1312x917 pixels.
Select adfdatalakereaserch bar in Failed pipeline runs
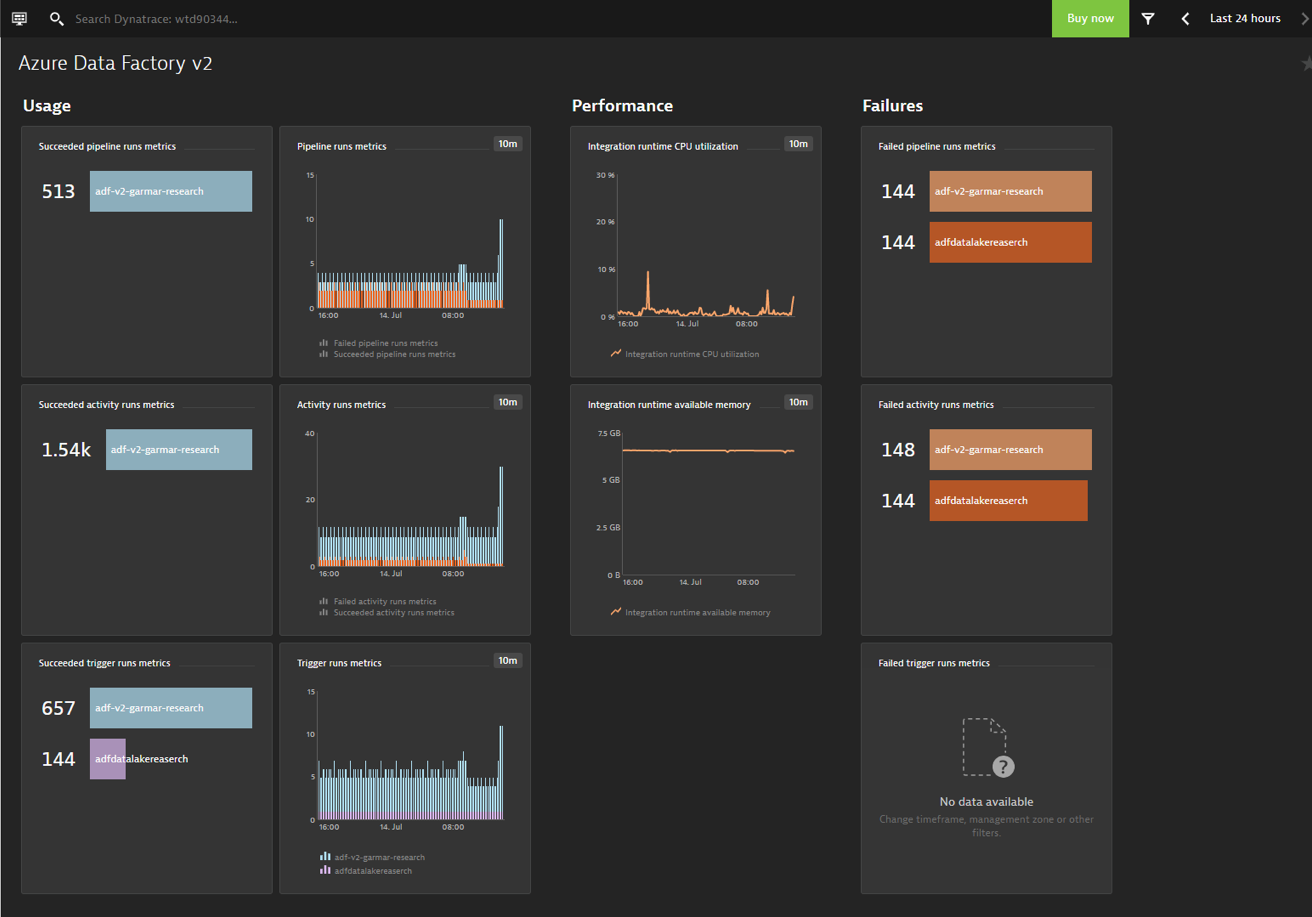click(x=1010, y=242)
